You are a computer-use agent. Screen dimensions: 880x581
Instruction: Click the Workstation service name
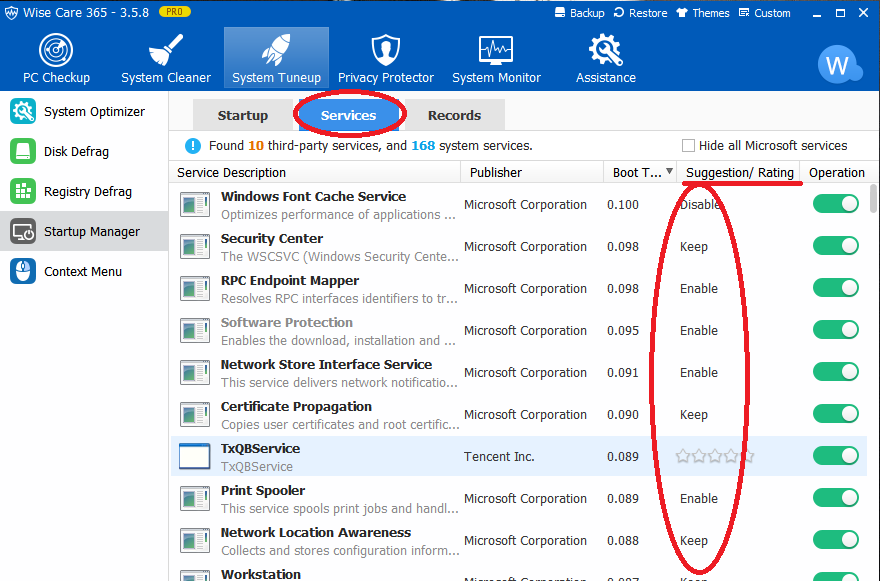pyautogui.click(x=261, y=574)
